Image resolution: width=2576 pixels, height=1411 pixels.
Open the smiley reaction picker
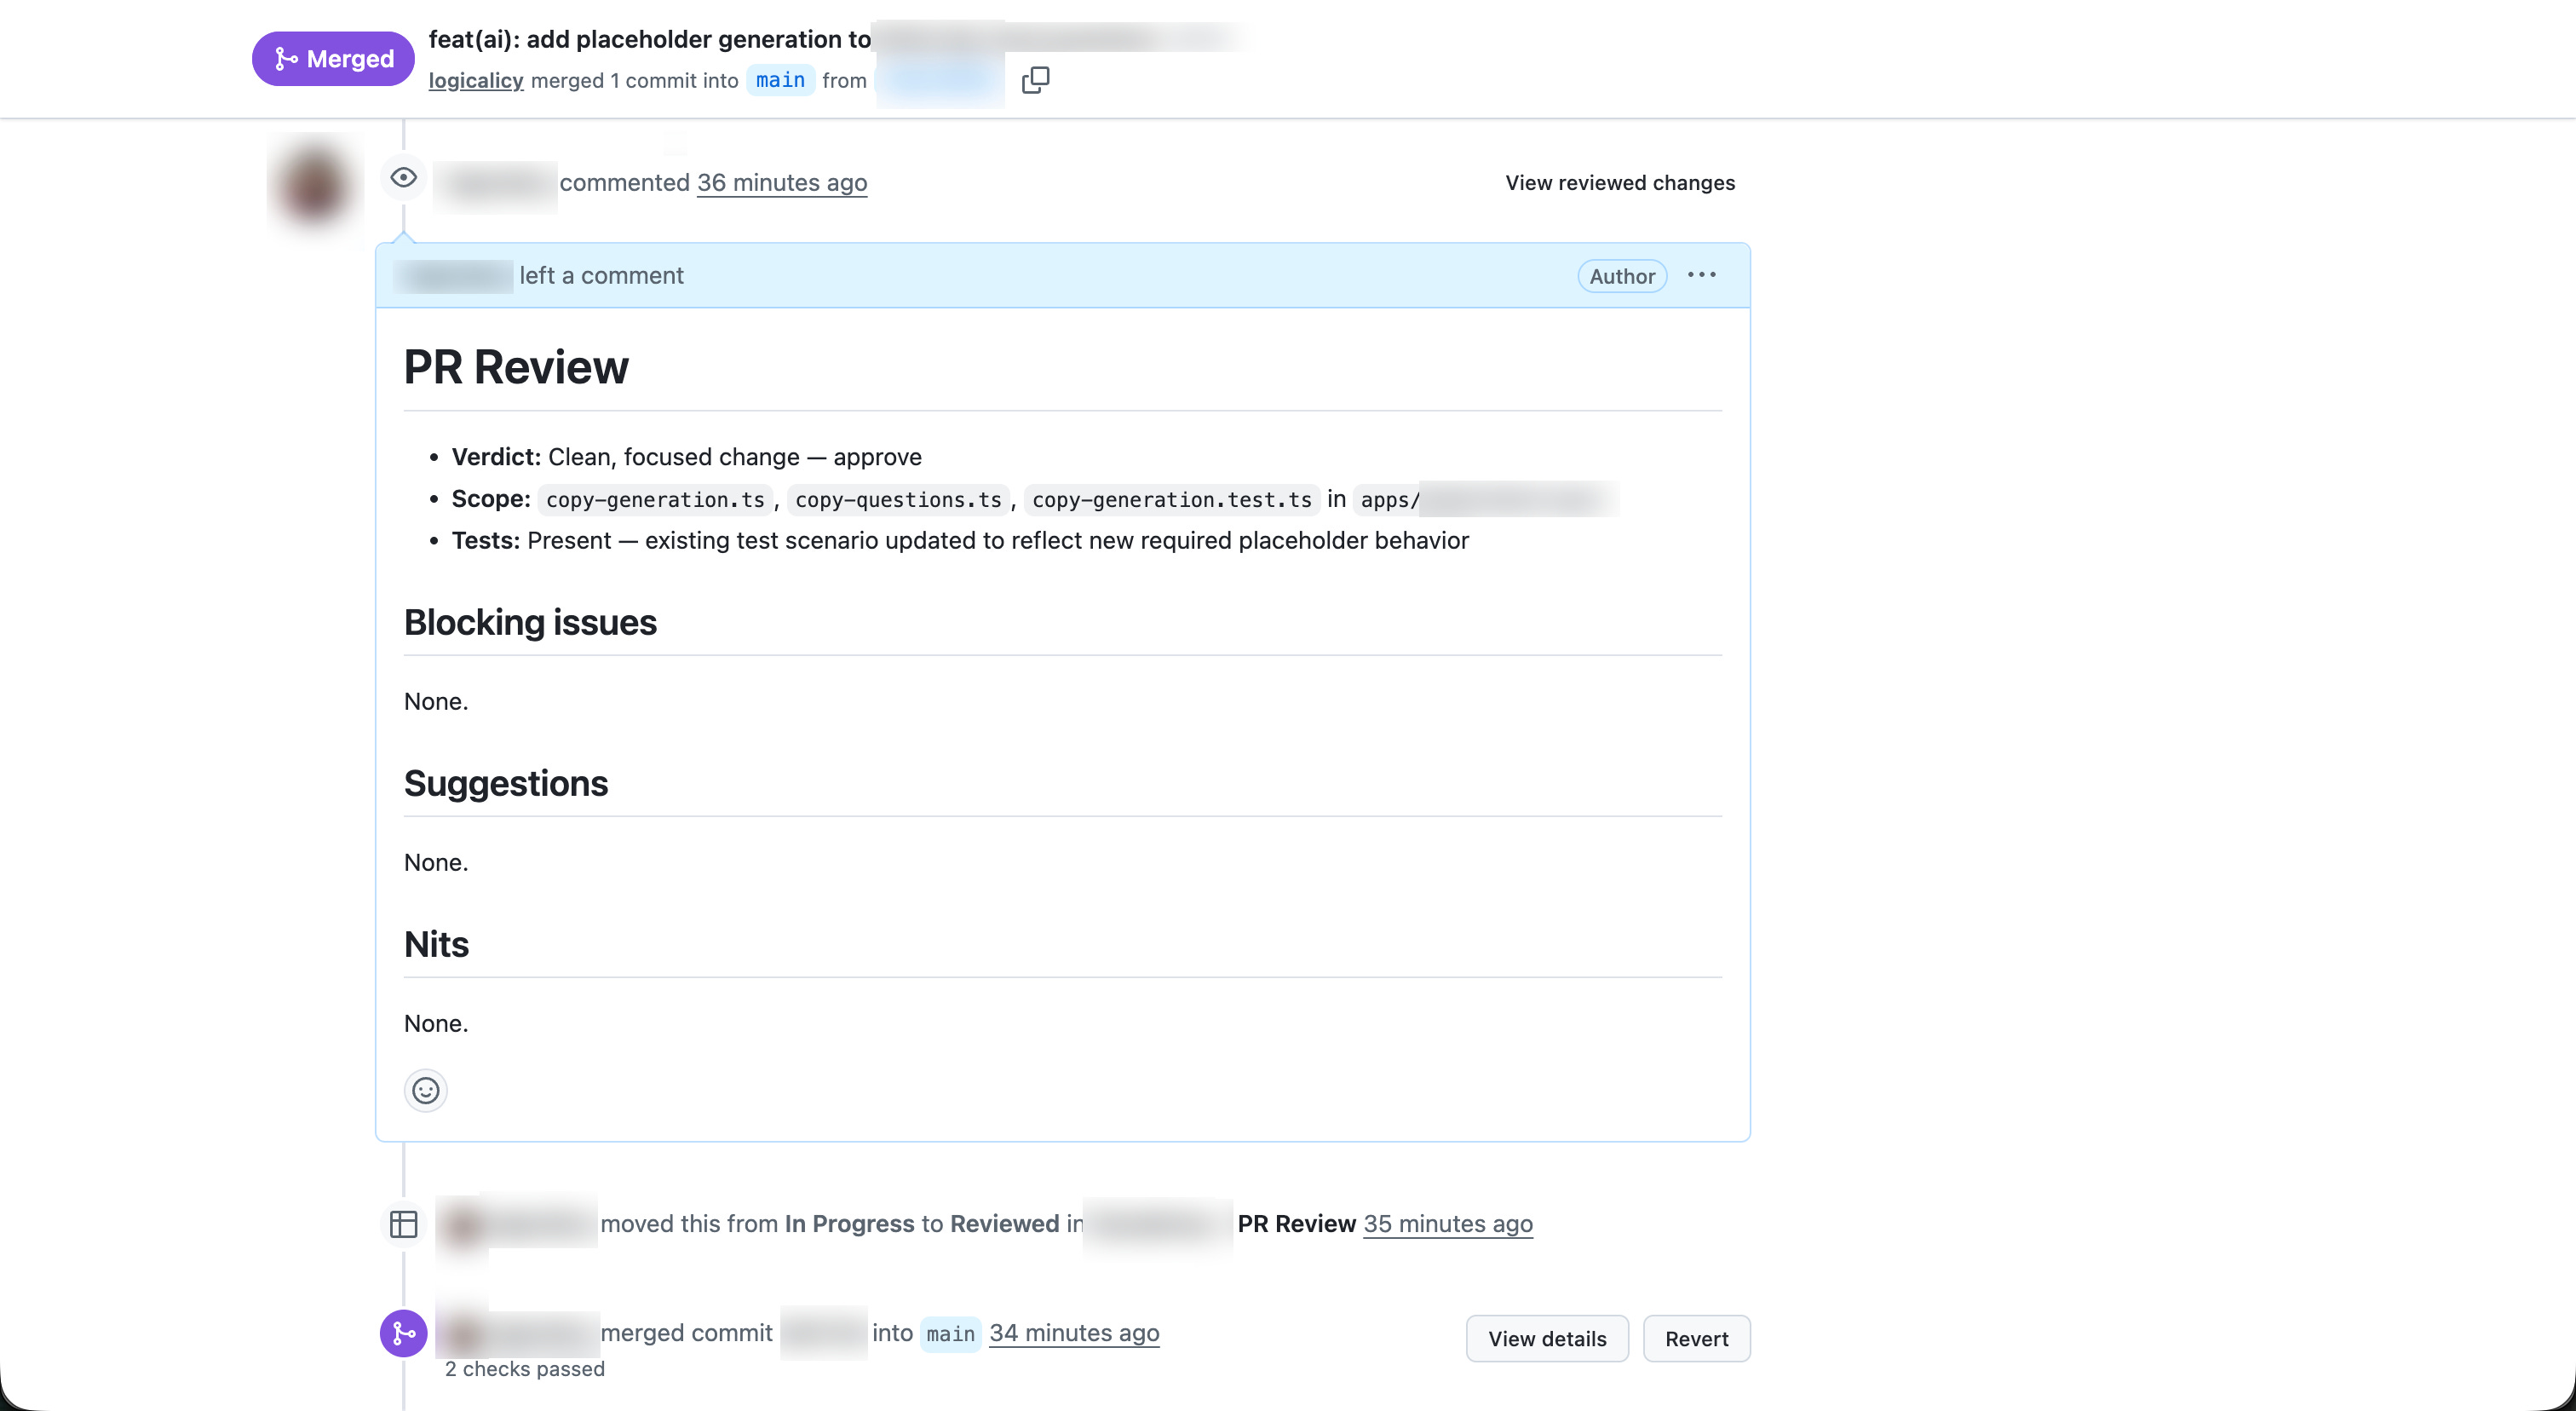coord(425,1090)
